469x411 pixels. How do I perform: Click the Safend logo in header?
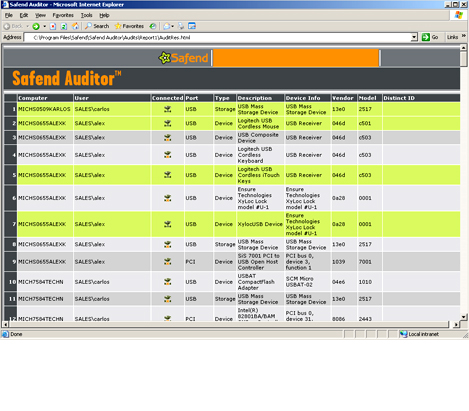(x=183, y=58)
